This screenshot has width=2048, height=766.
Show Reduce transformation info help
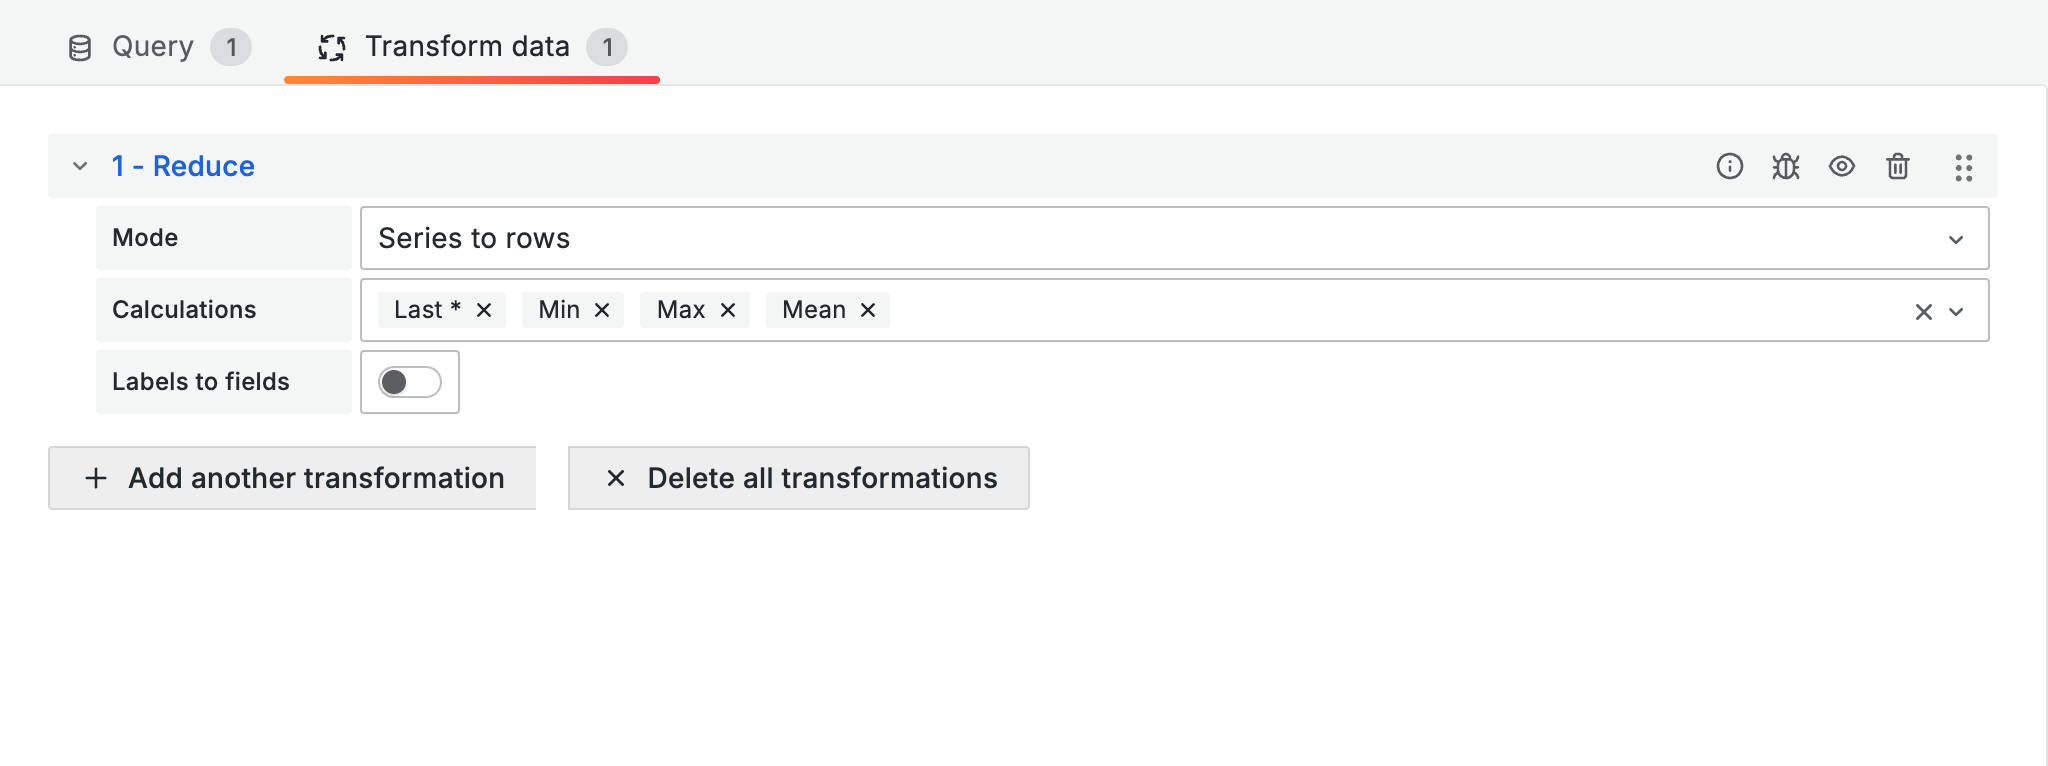(1729, 166)
